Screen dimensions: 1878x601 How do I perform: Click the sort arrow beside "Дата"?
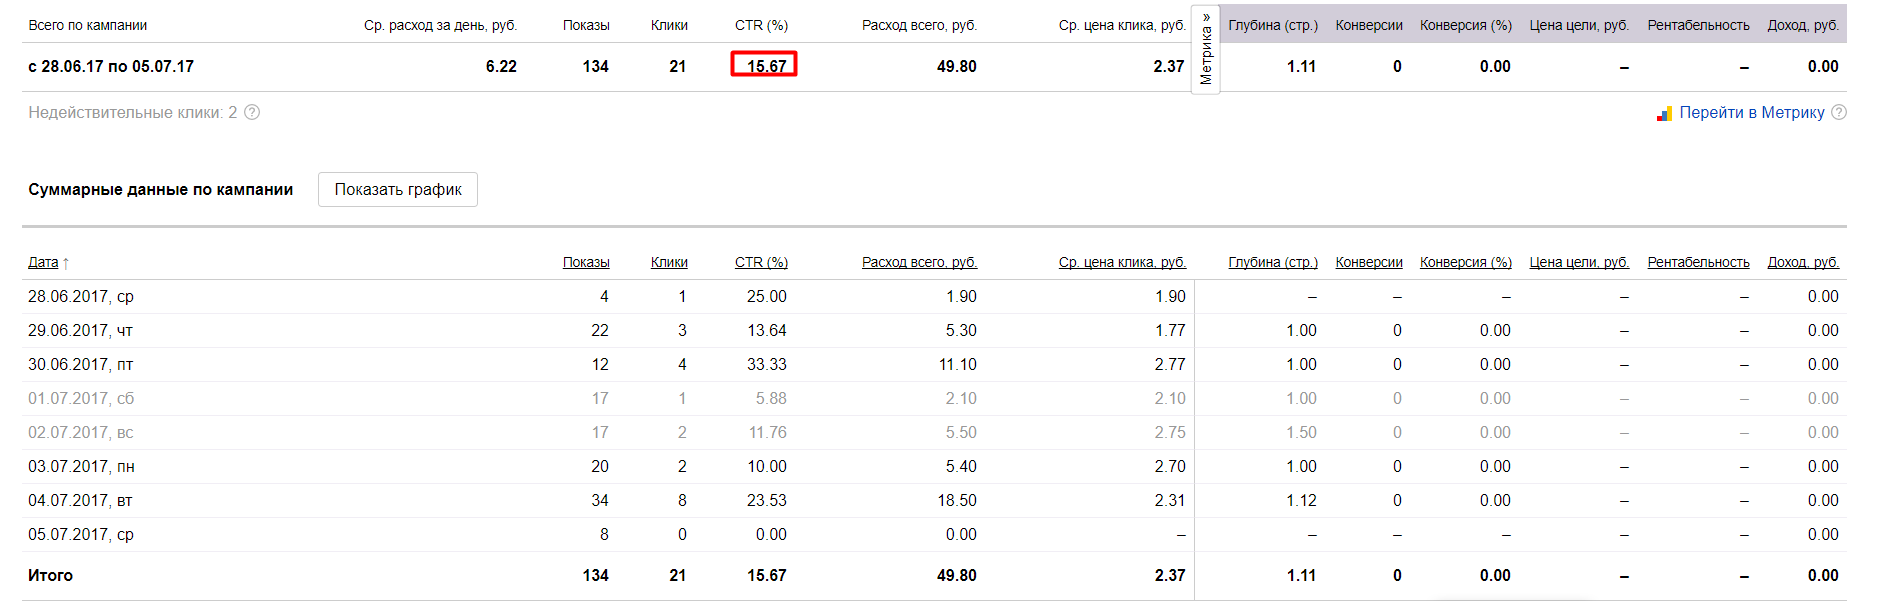66,263
